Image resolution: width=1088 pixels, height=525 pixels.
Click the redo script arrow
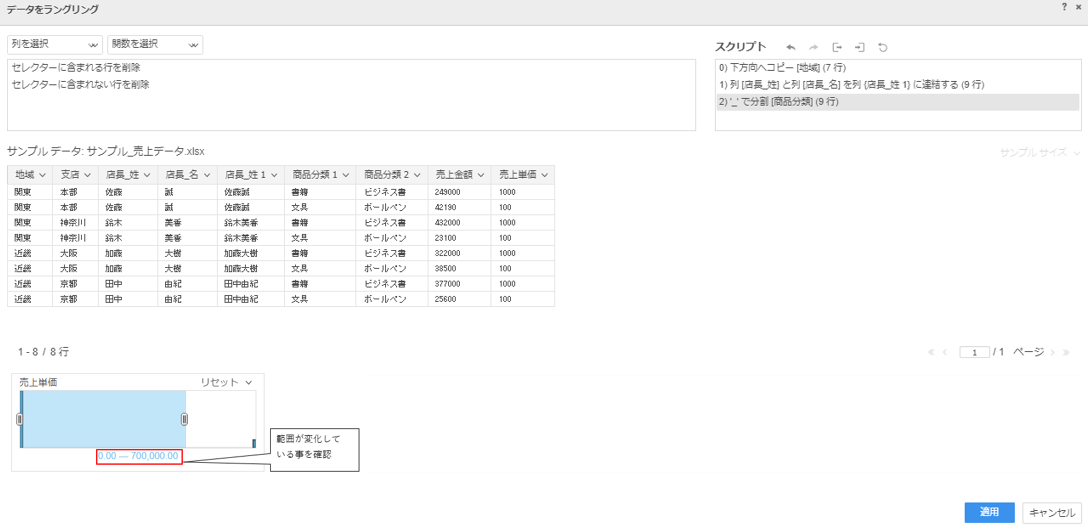[x=814, y=47]
